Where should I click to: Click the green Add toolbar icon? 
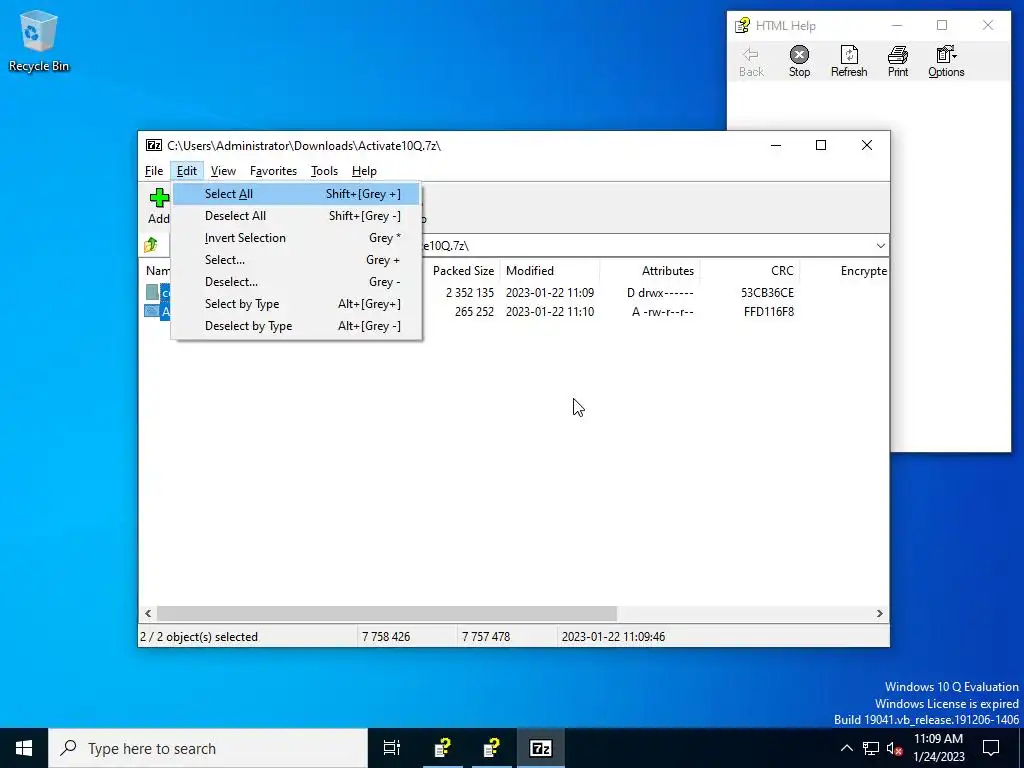point(159,198)
